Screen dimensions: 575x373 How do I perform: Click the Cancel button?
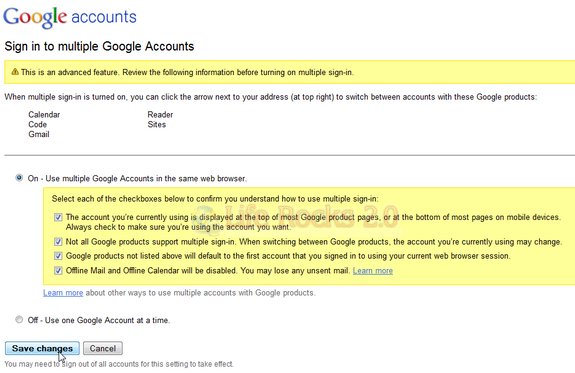(103, 348)
